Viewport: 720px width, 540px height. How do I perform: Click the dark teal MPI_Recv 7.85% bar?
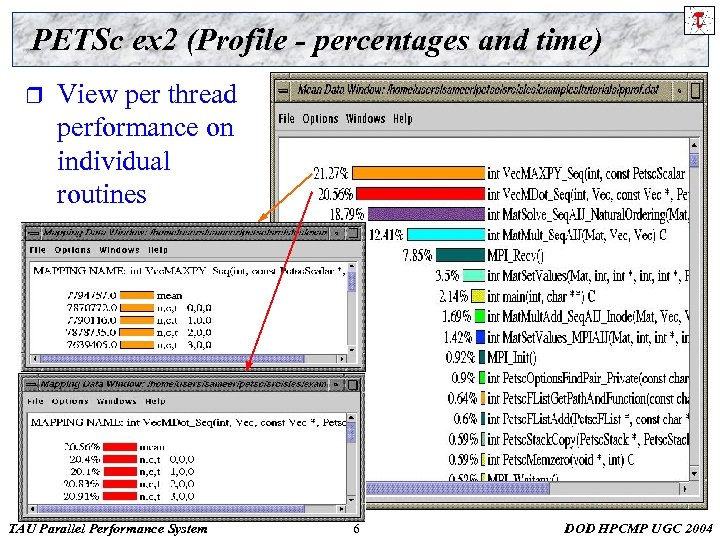(x=461, y=255)
